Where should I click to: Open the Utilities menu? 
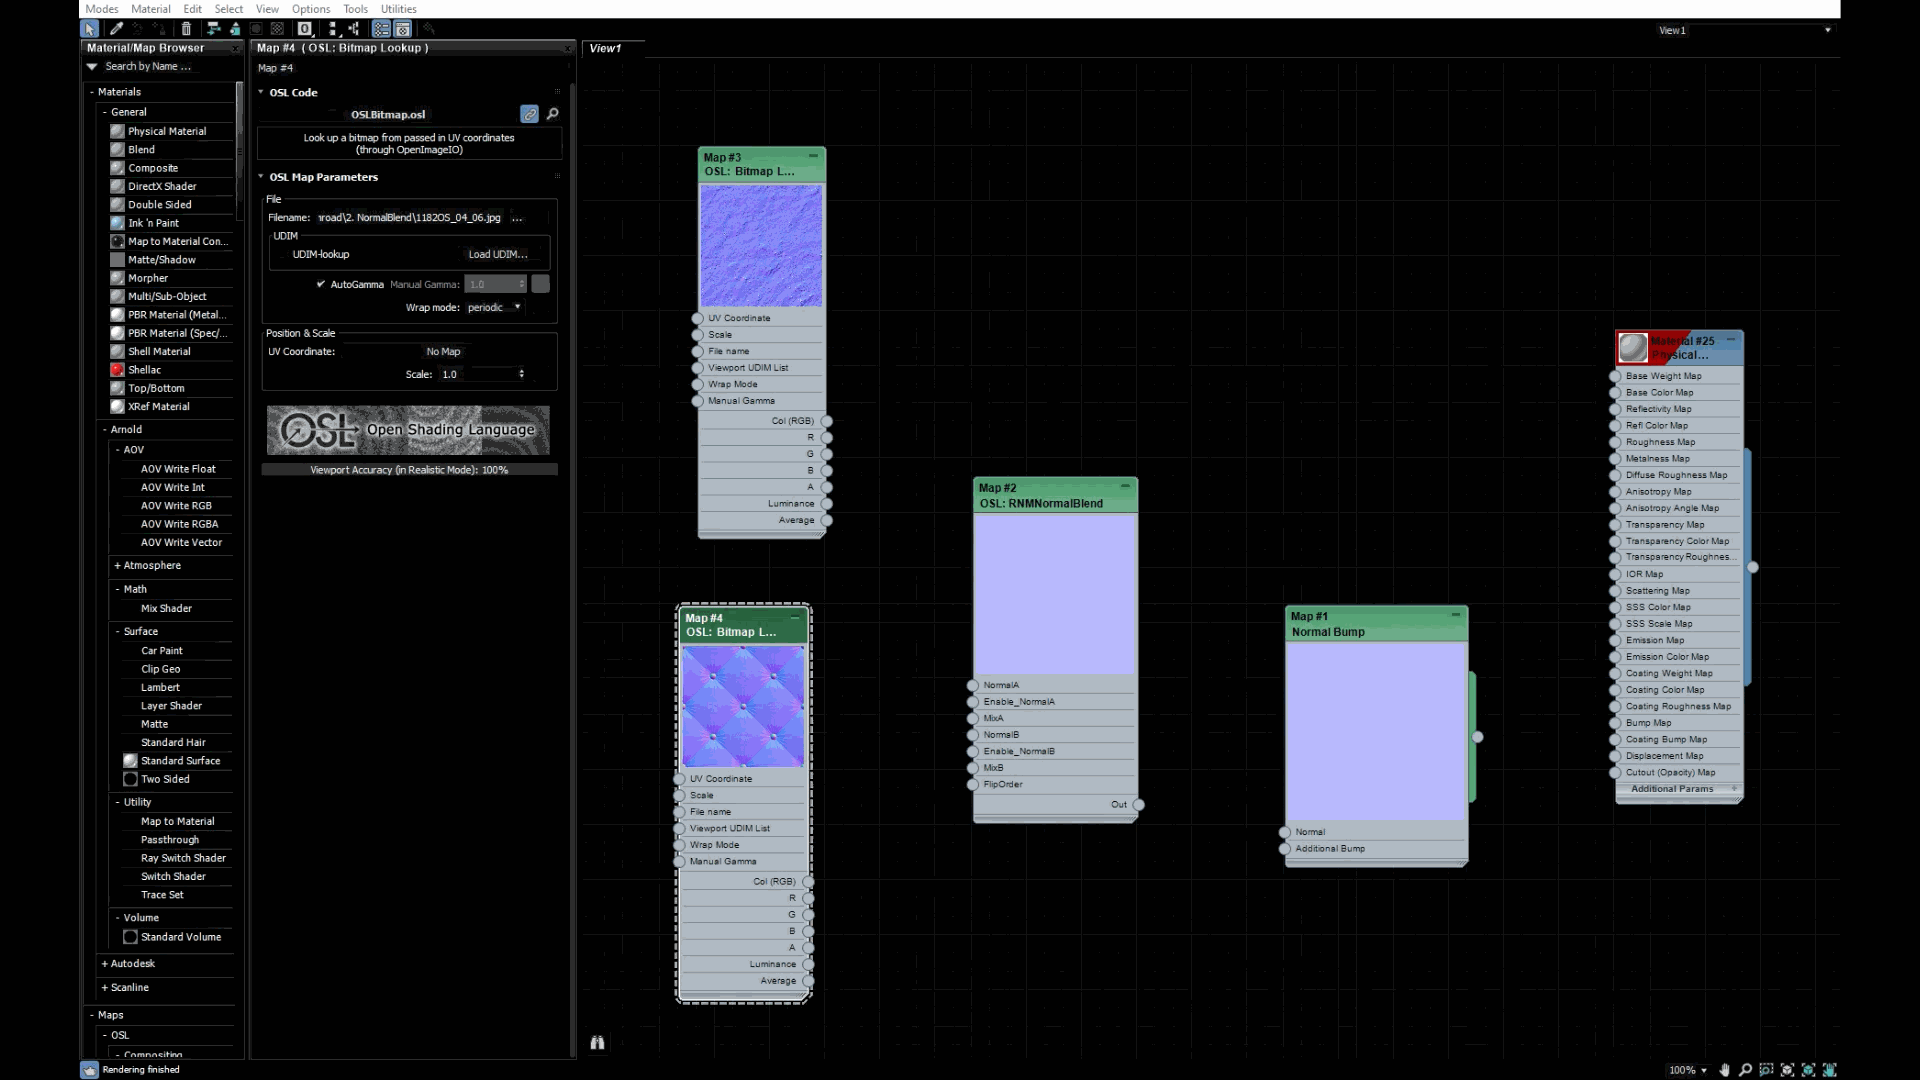click(398, 9)
